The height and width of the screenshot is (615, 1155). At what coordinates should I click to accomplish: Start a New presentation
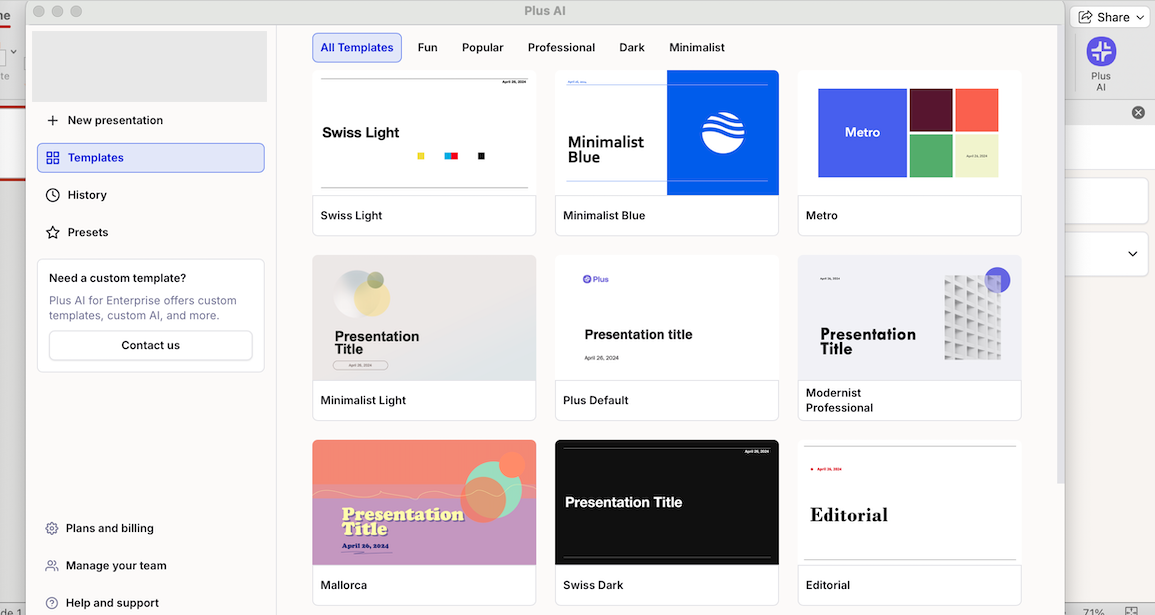(150, 120)
